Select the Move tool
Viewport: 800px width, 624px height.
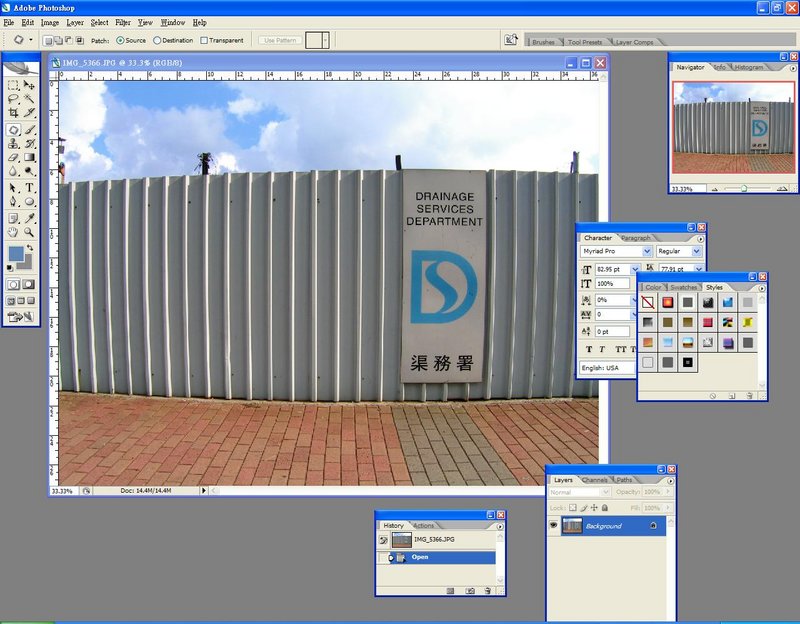(x=29, y=85)
